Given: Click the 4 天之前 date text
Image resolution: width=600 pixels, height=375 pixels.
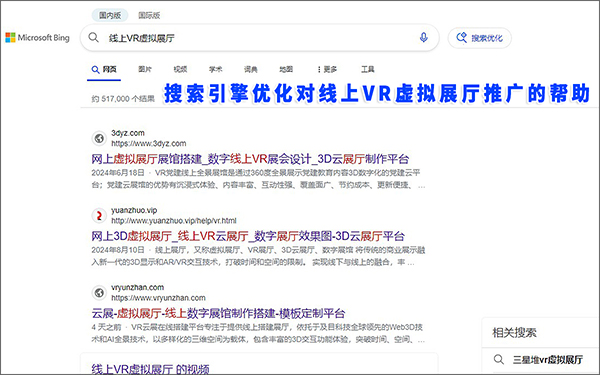Looking at the screenshot, I should pos(106,327).
